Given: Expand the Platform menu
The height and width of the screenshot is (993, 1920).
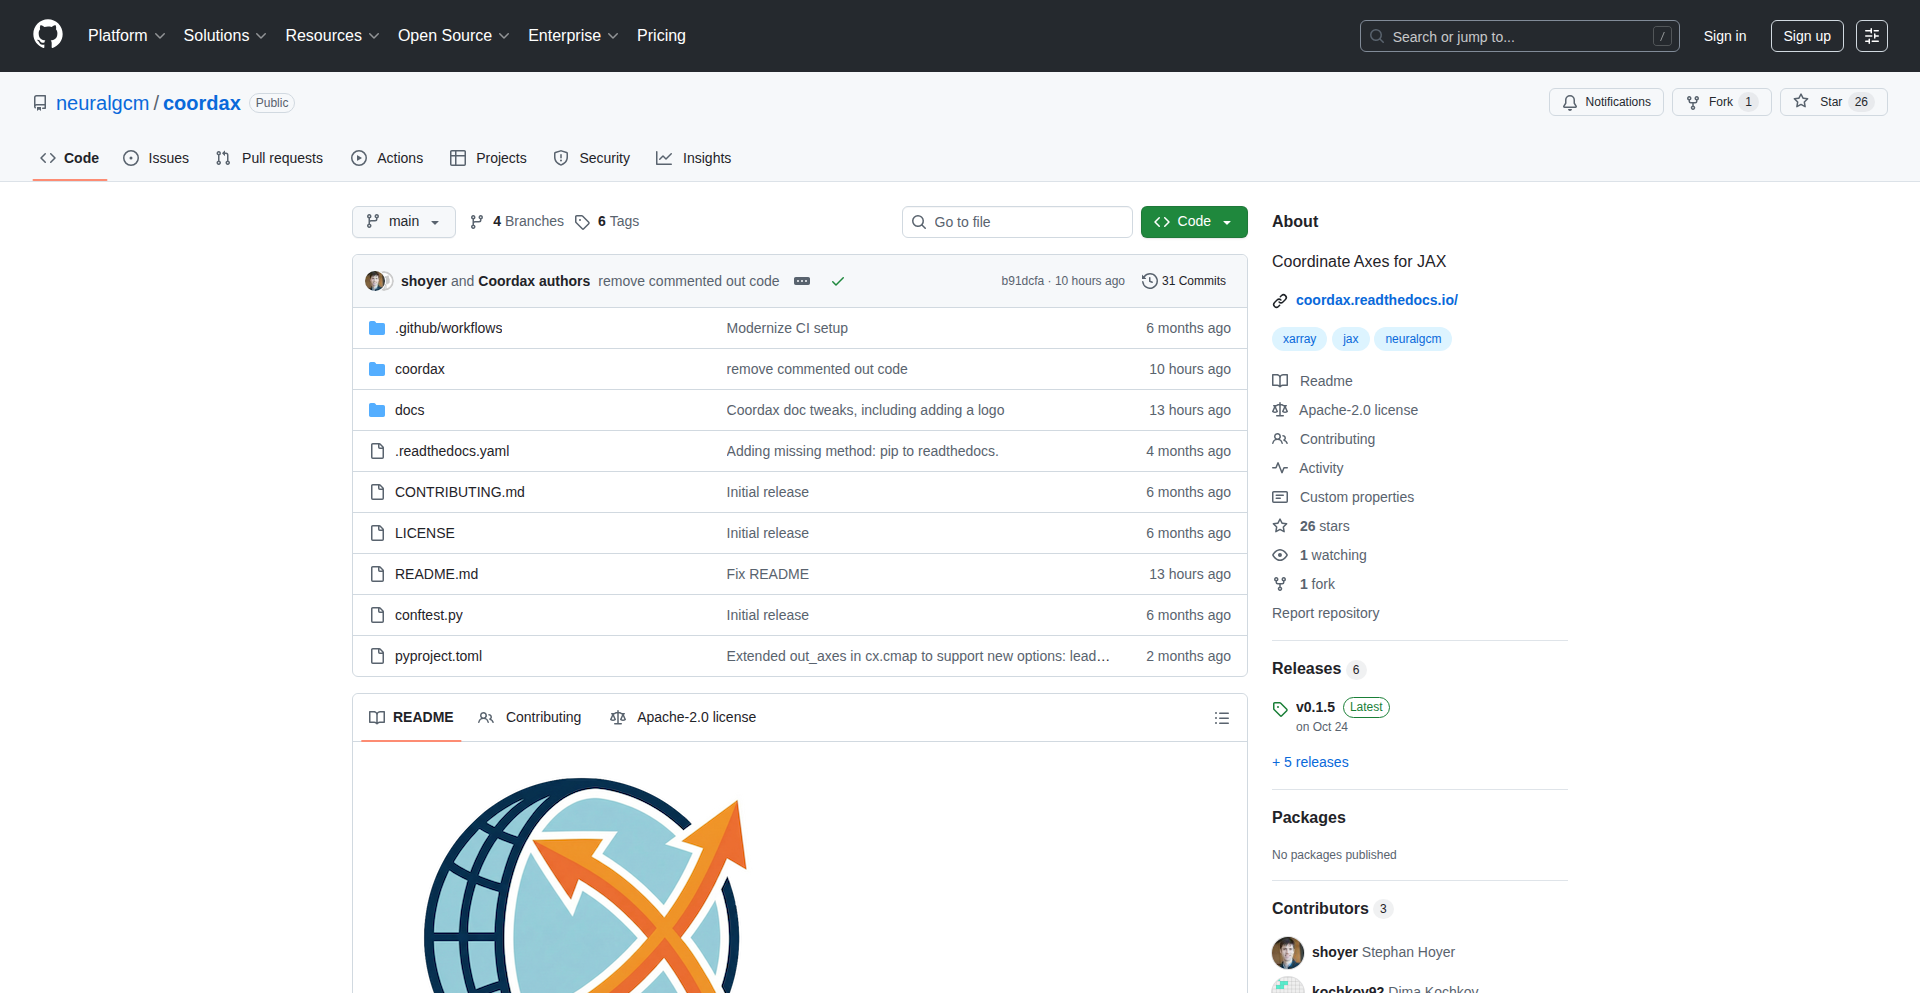Looking at the screenshot, I should (126, 36).
